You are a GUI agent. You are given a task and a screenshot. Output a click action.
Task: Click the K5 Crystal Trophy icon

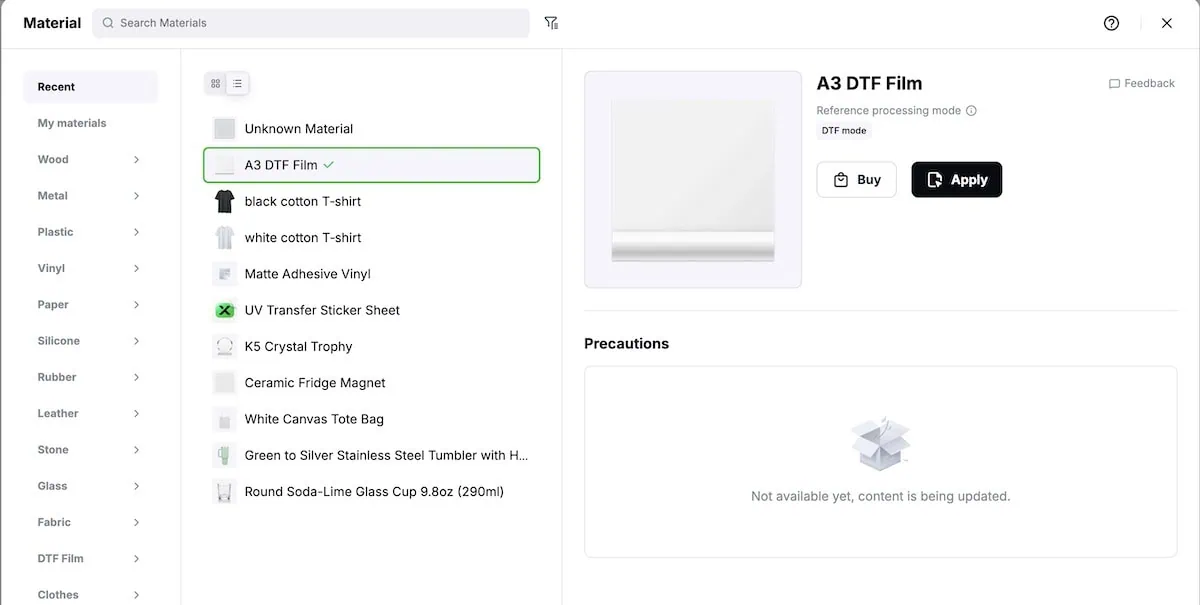click(224, 347)
